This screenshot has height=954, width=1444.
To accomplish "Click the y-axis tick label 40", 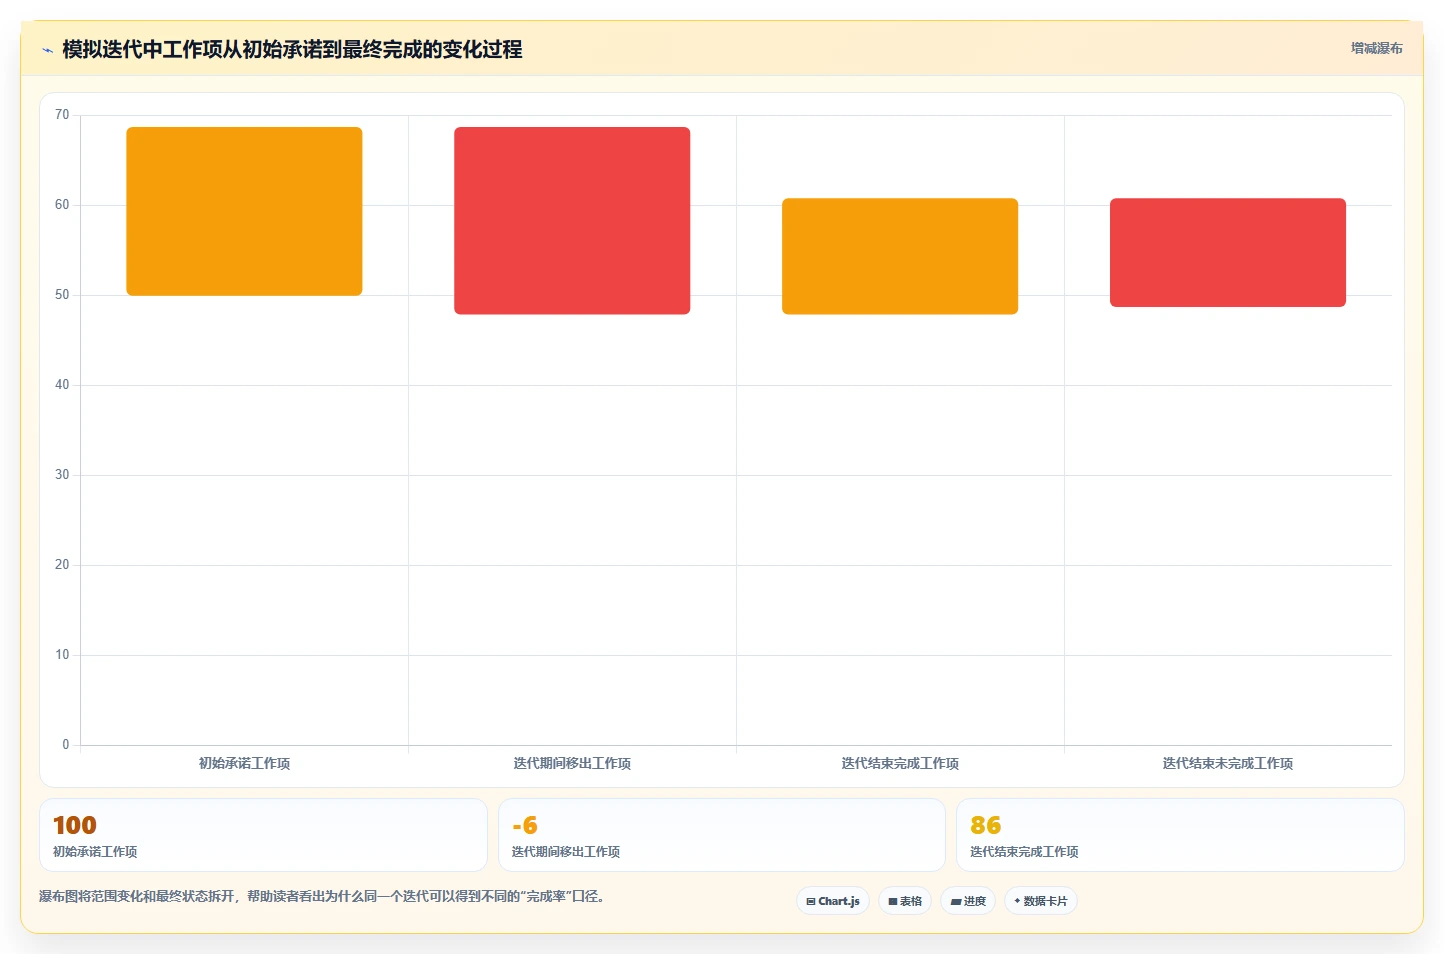I will [62, 385].
